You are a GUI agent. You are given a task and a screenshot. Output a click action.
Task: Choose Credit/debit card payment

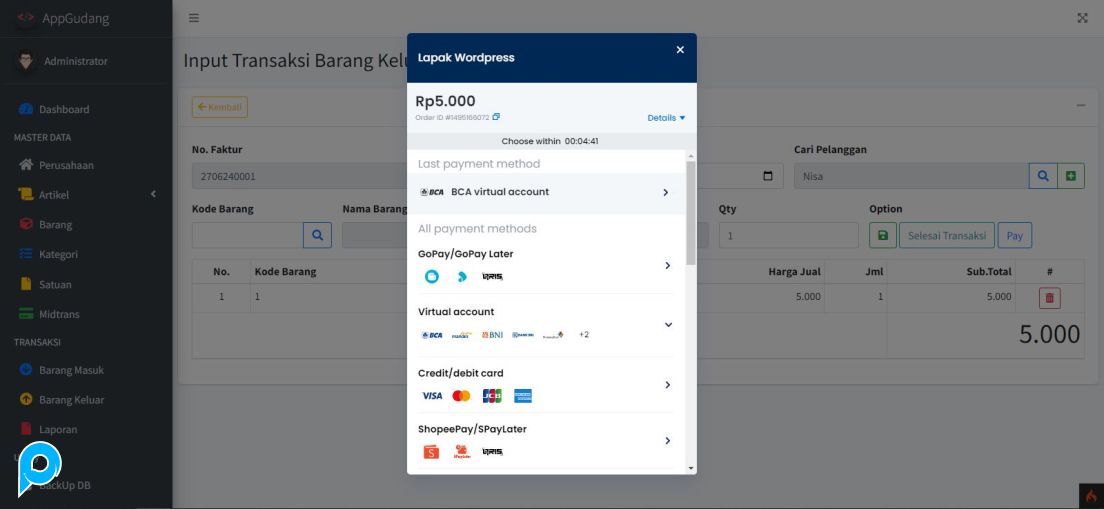[x=545, y=385]
